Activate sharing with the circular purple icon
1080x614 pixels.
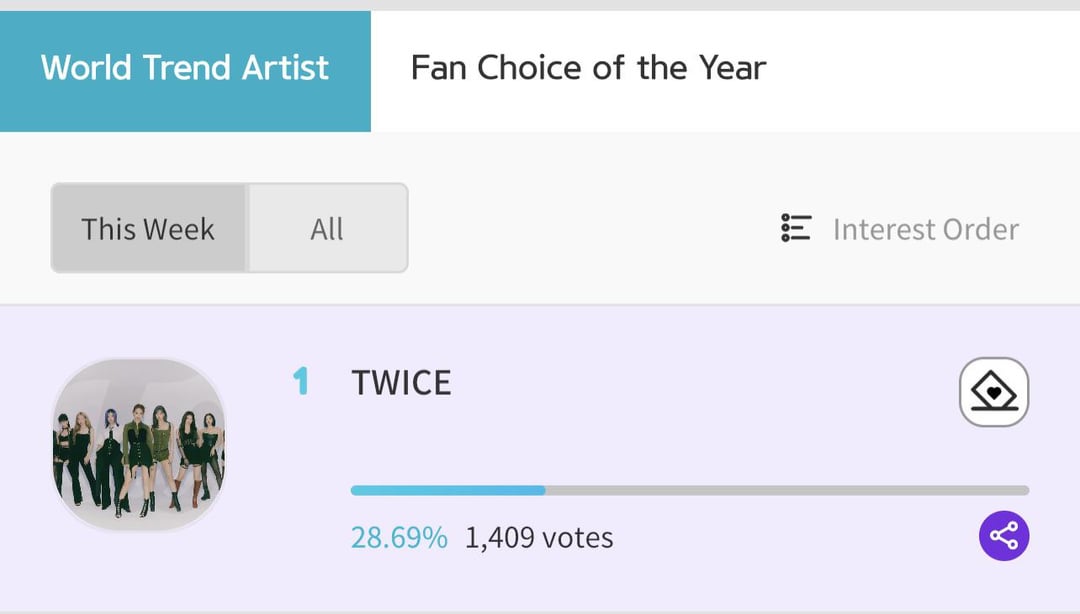(1006, 534)
